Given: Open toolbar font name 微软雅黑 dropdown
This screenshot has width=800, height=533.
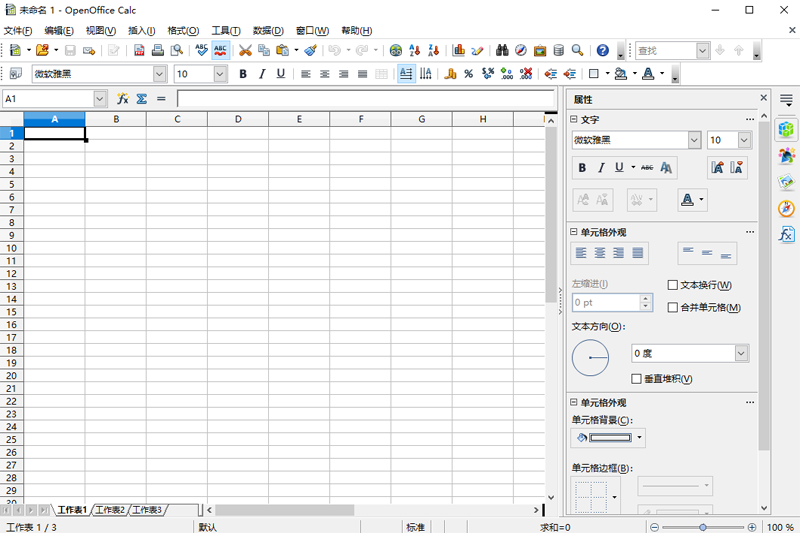Looking at the screenshot, I should tap(160, 74).
